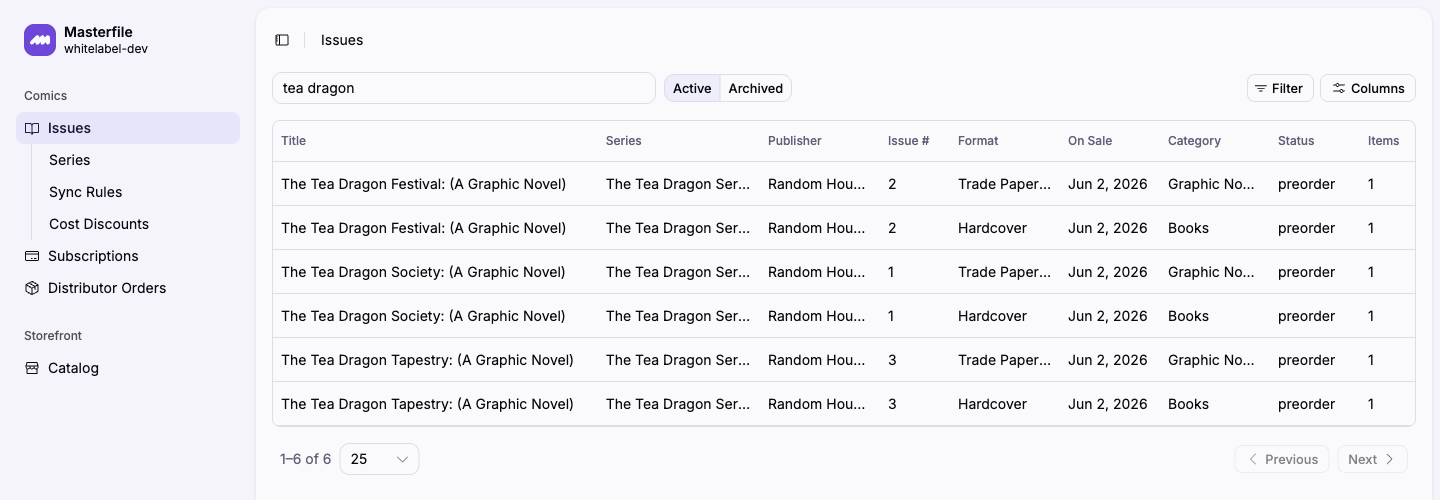
Task: Sort by the Issue # column header
Action: [909, 141]
